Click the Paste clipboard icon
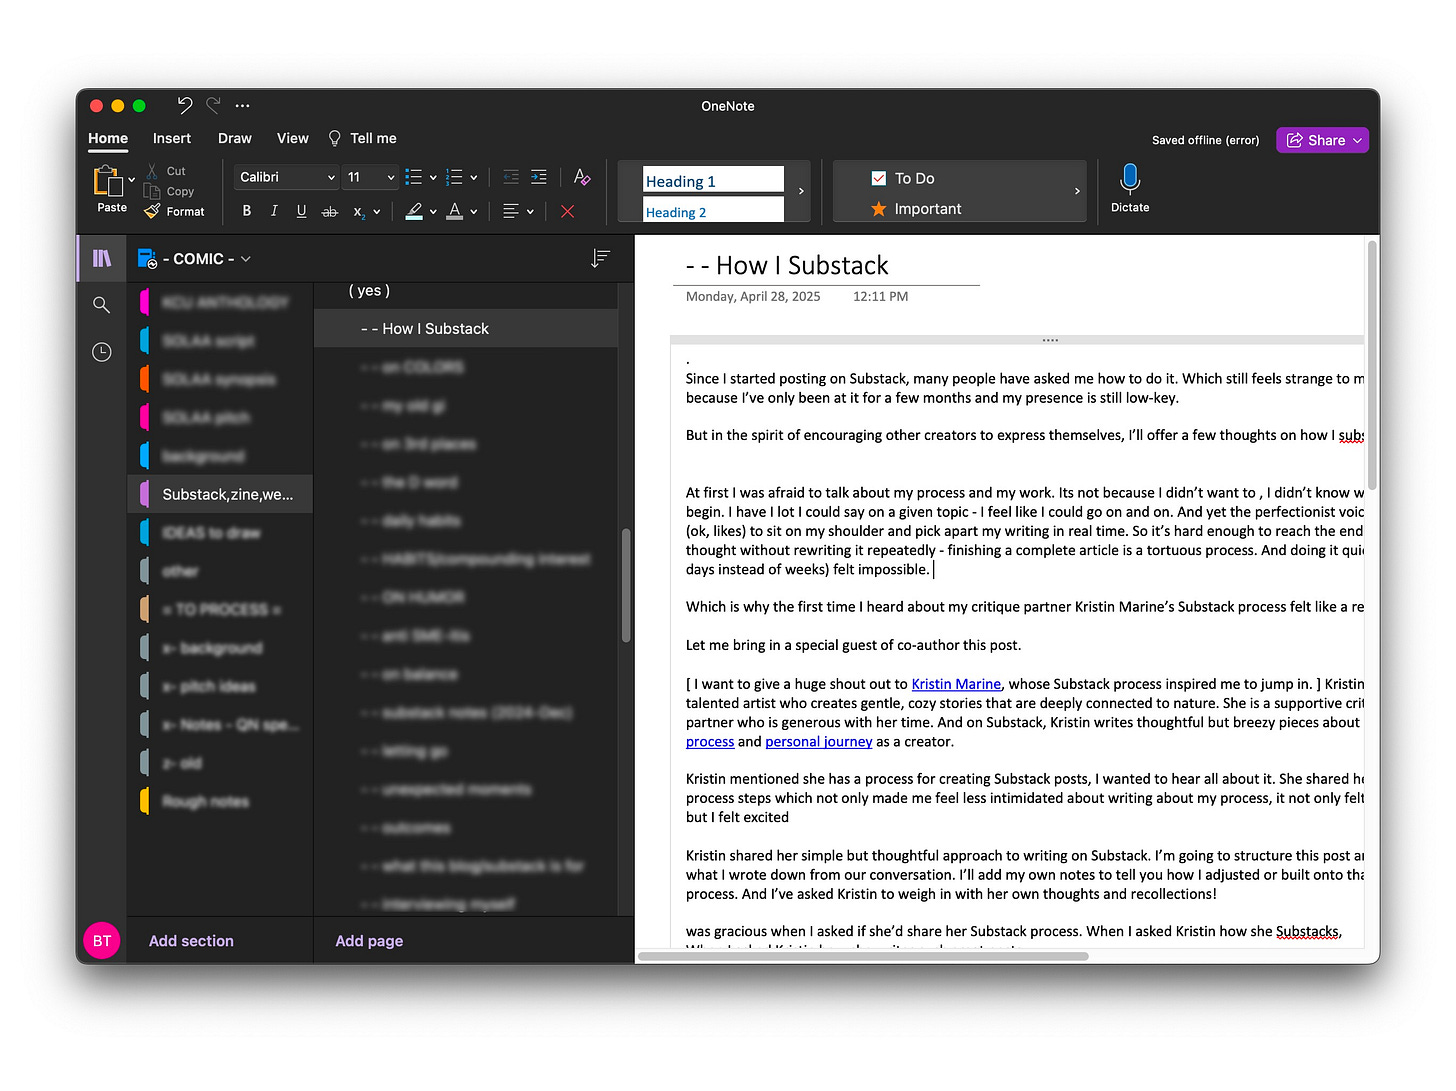This screenshot has height=1091, width=1456. point(107,181)
